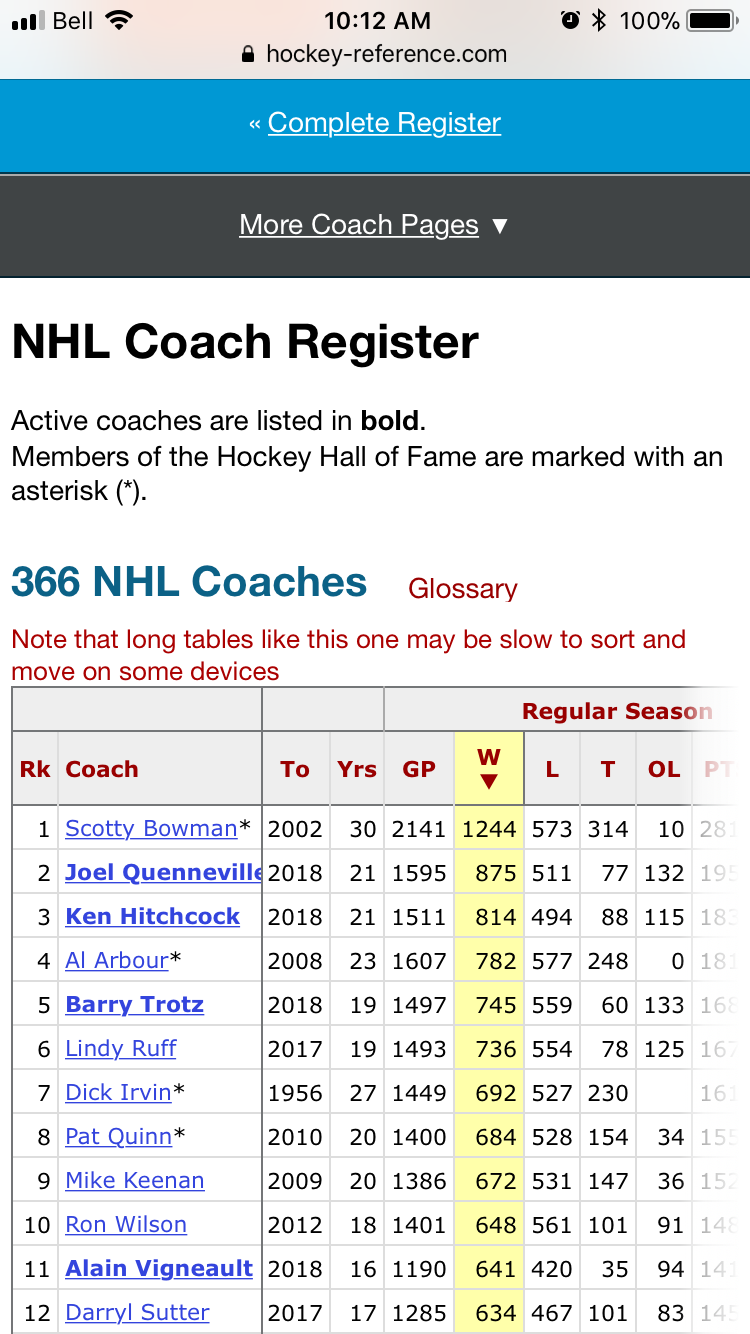Expand the More Coach Pages dropdown arrow

500,226
